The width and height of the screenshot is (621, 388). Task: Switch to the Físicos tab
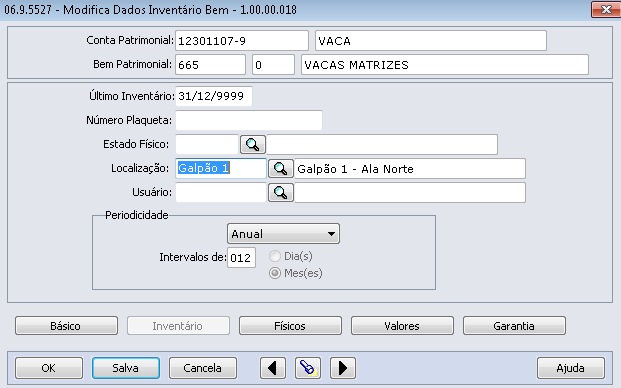point(290,325)
